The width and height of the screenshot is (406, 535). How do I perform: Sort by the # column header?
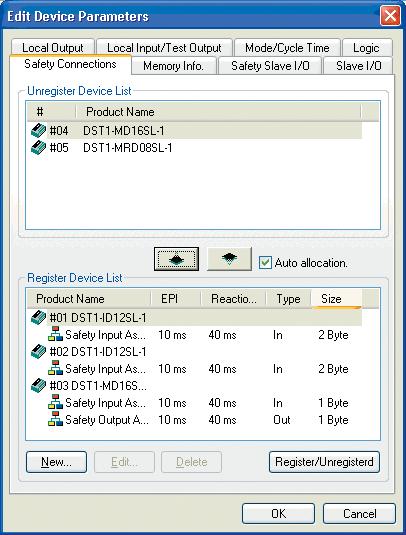pyautogui.click(x=52, y=112)
